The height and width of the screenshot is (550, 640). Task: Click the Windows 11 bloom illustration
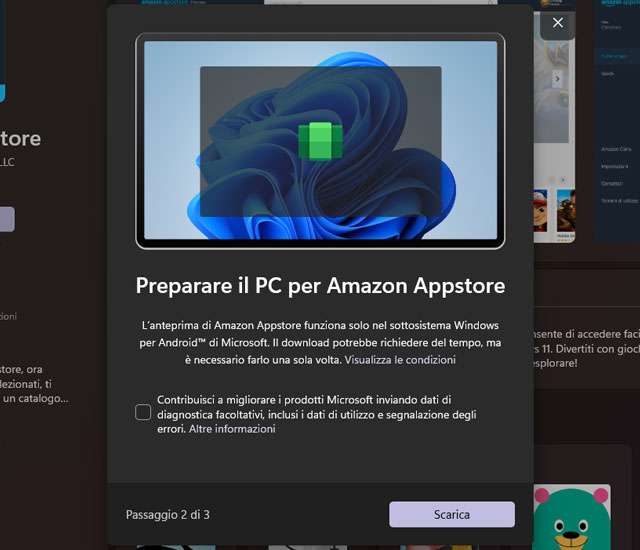point(320,140)
